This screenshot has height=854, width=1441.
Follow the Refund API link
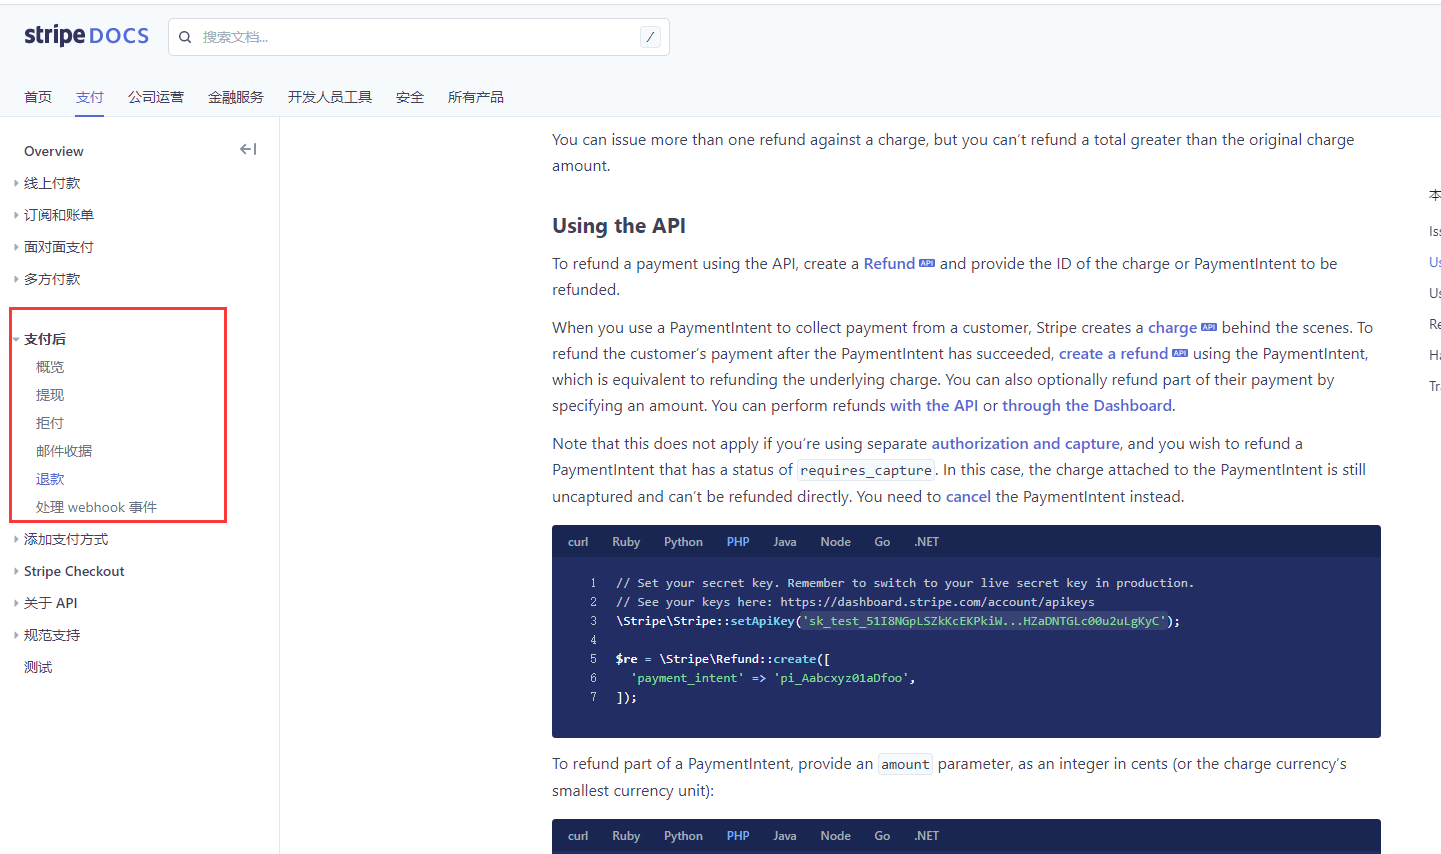tap(889, 264)
